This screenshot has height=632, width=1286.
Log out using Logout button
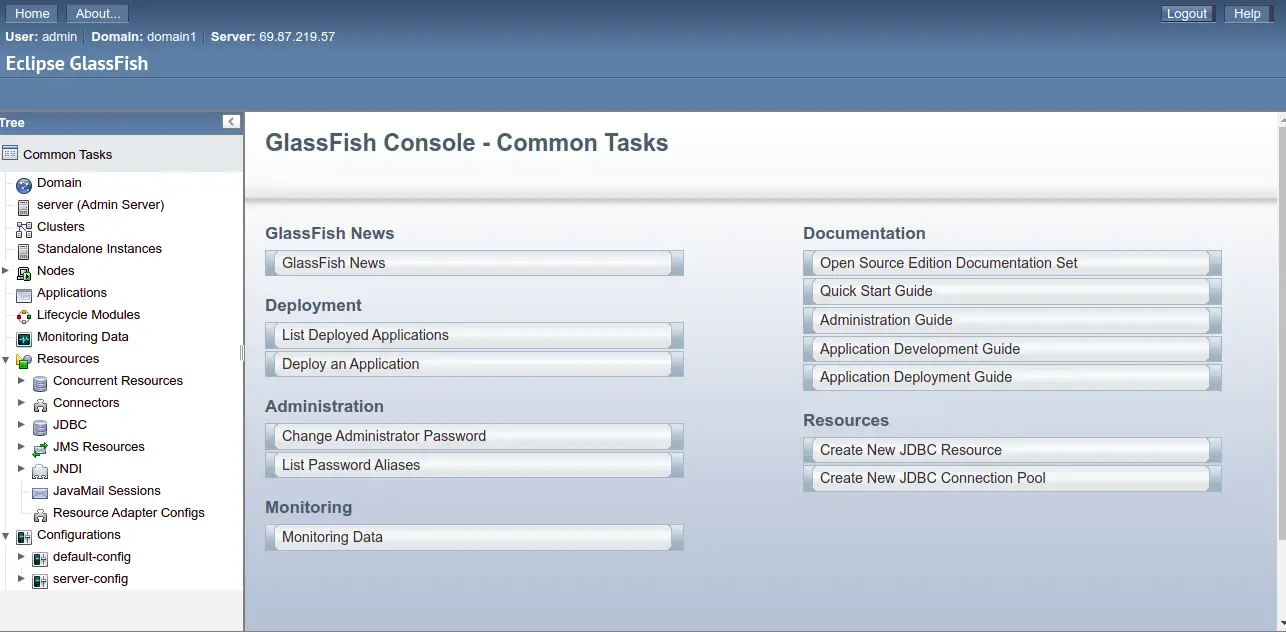pyautogui.click(x=1187, y=13)
